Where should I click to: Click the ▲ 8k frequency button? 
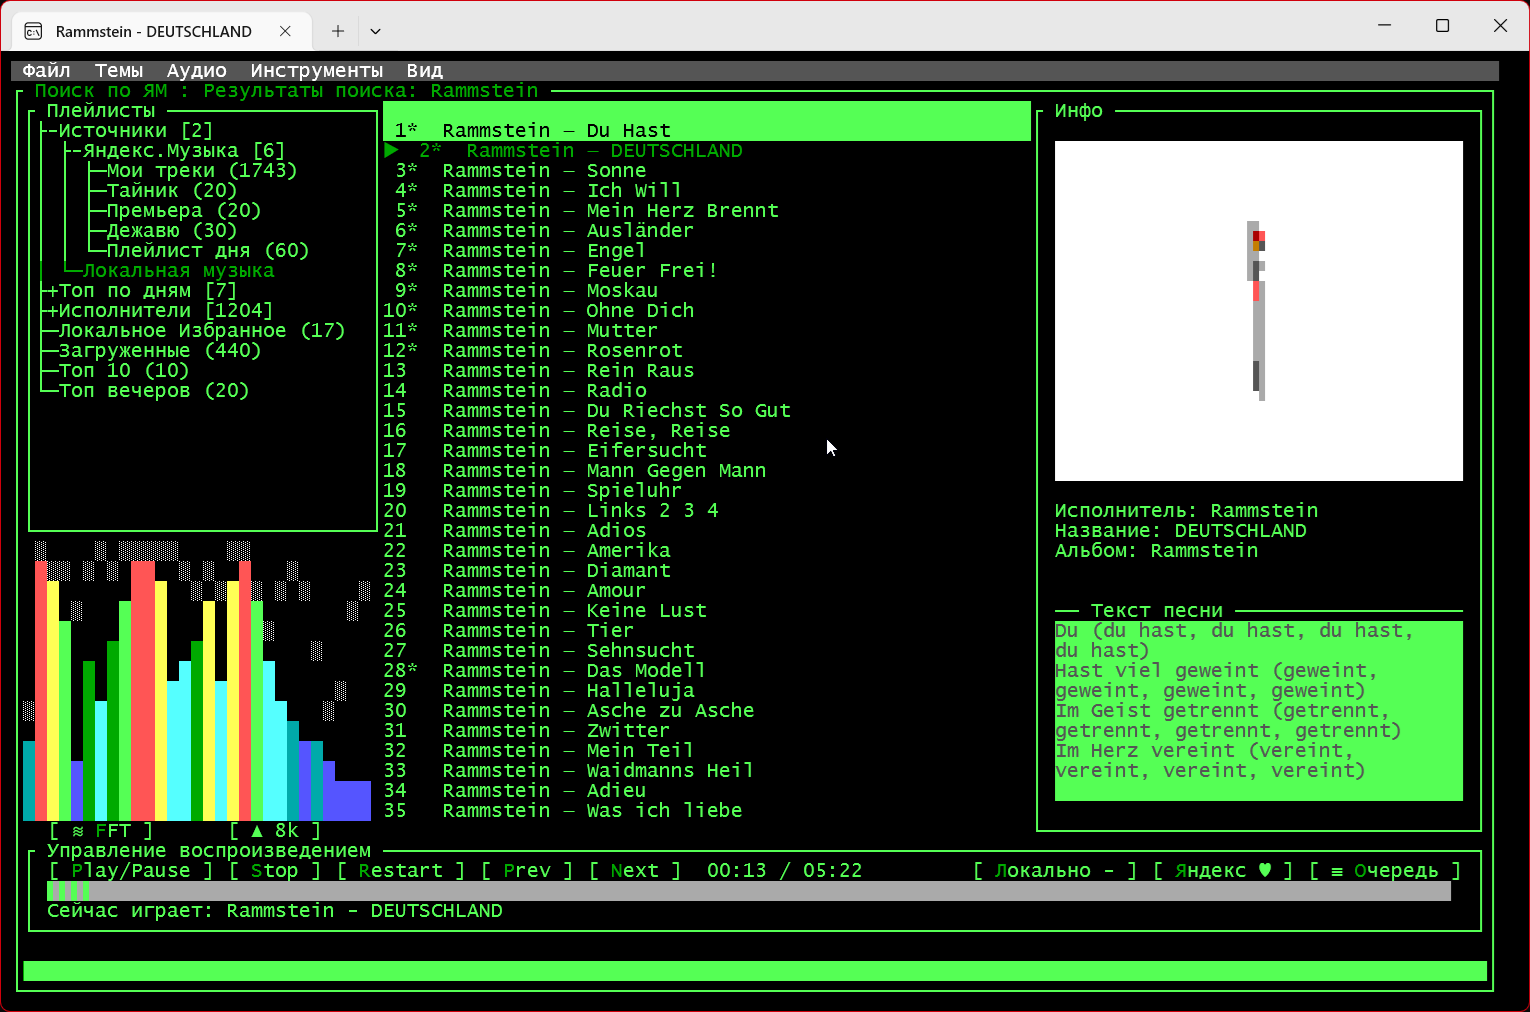(x=275, y=831)
